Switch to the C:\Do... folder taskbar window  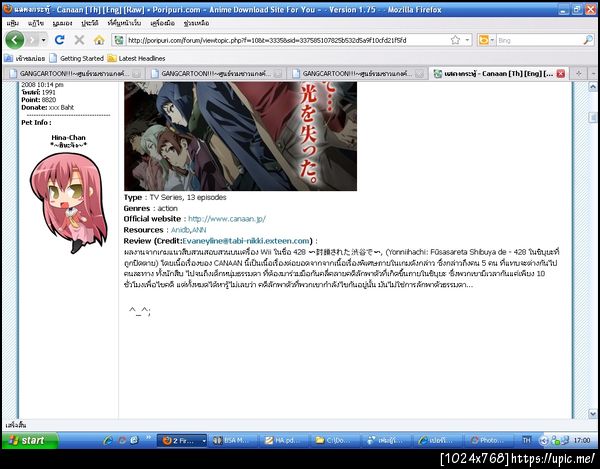(x=336, y=441)
